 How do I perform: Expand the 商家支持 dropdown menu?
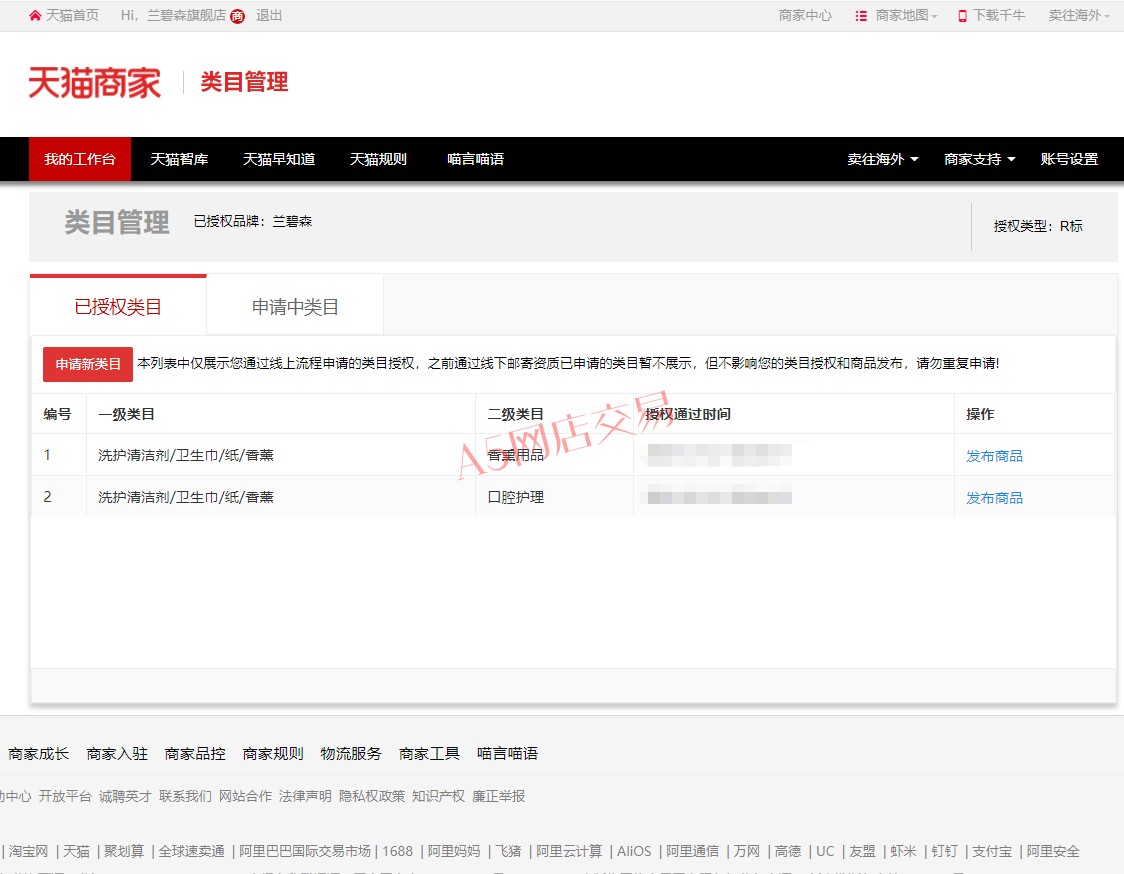(x=979, y=159)
